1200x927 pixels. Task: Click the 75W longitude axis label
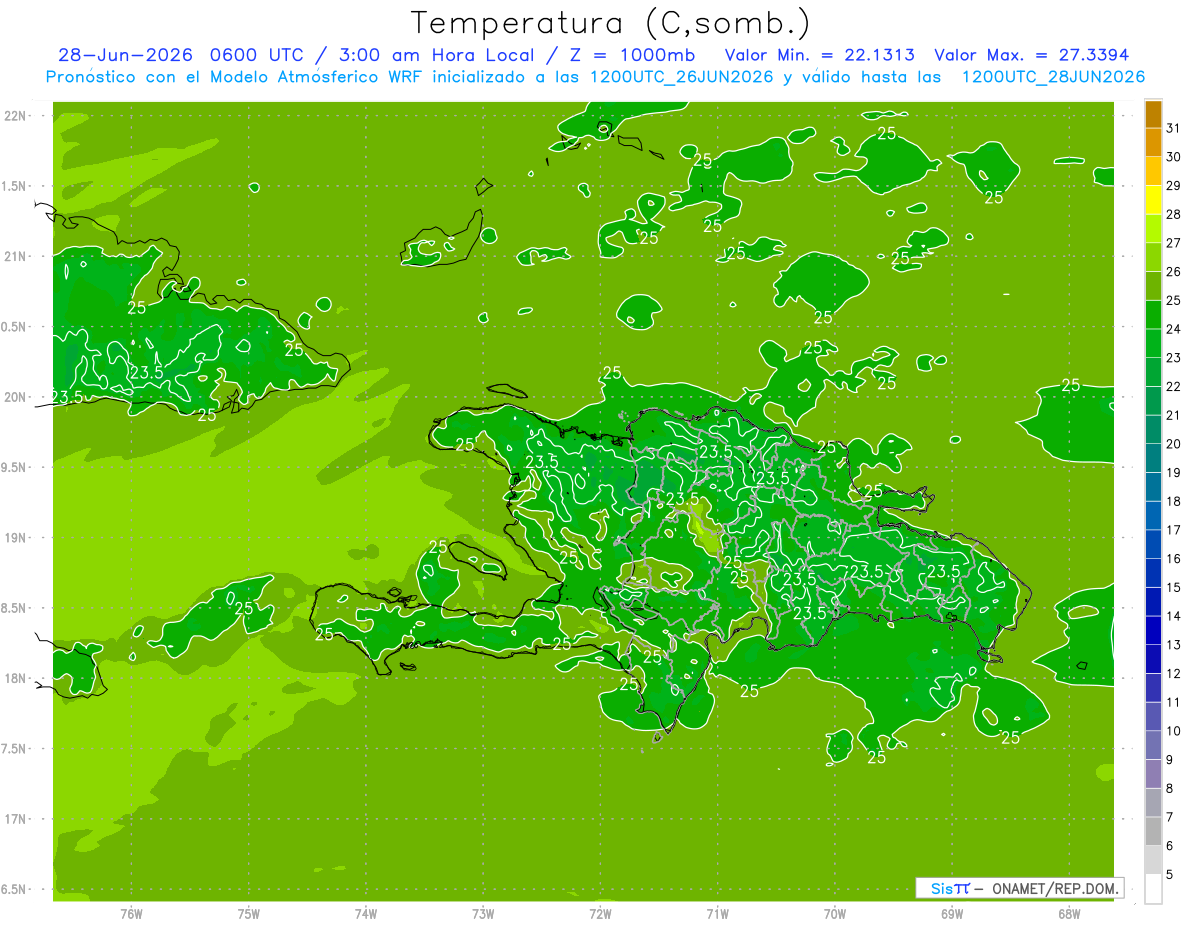[249, 914]
